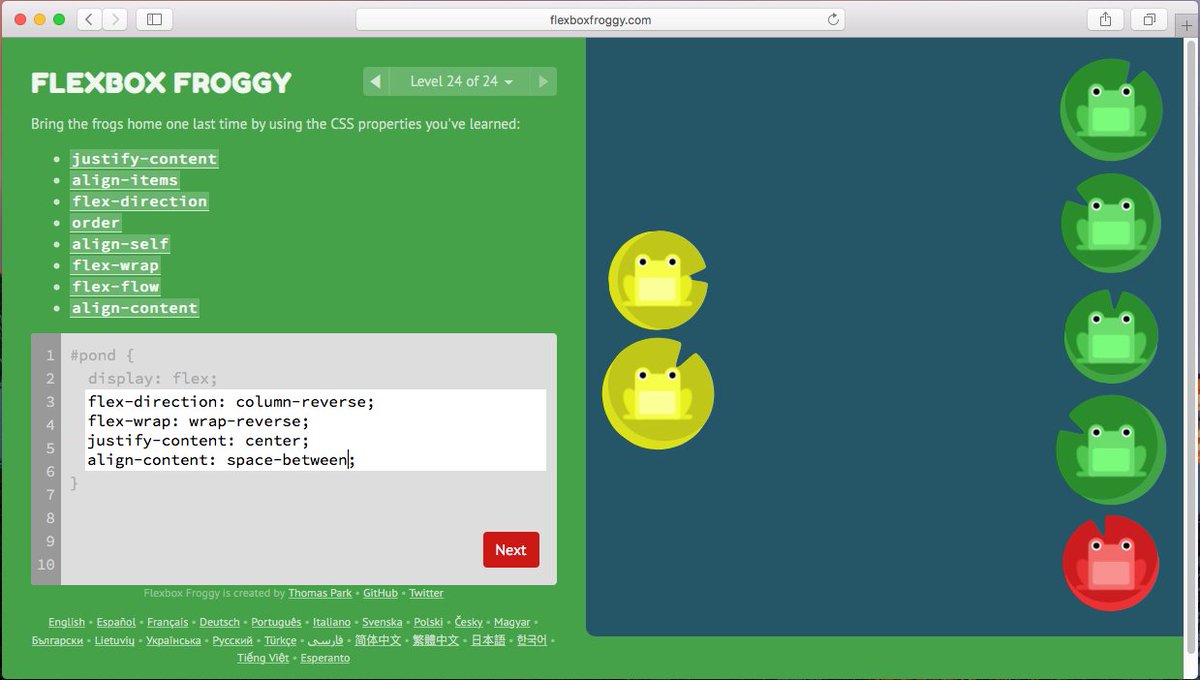Click the order property
The height and width of the screenshot is (680, 1200).
(x=96, y=222)
